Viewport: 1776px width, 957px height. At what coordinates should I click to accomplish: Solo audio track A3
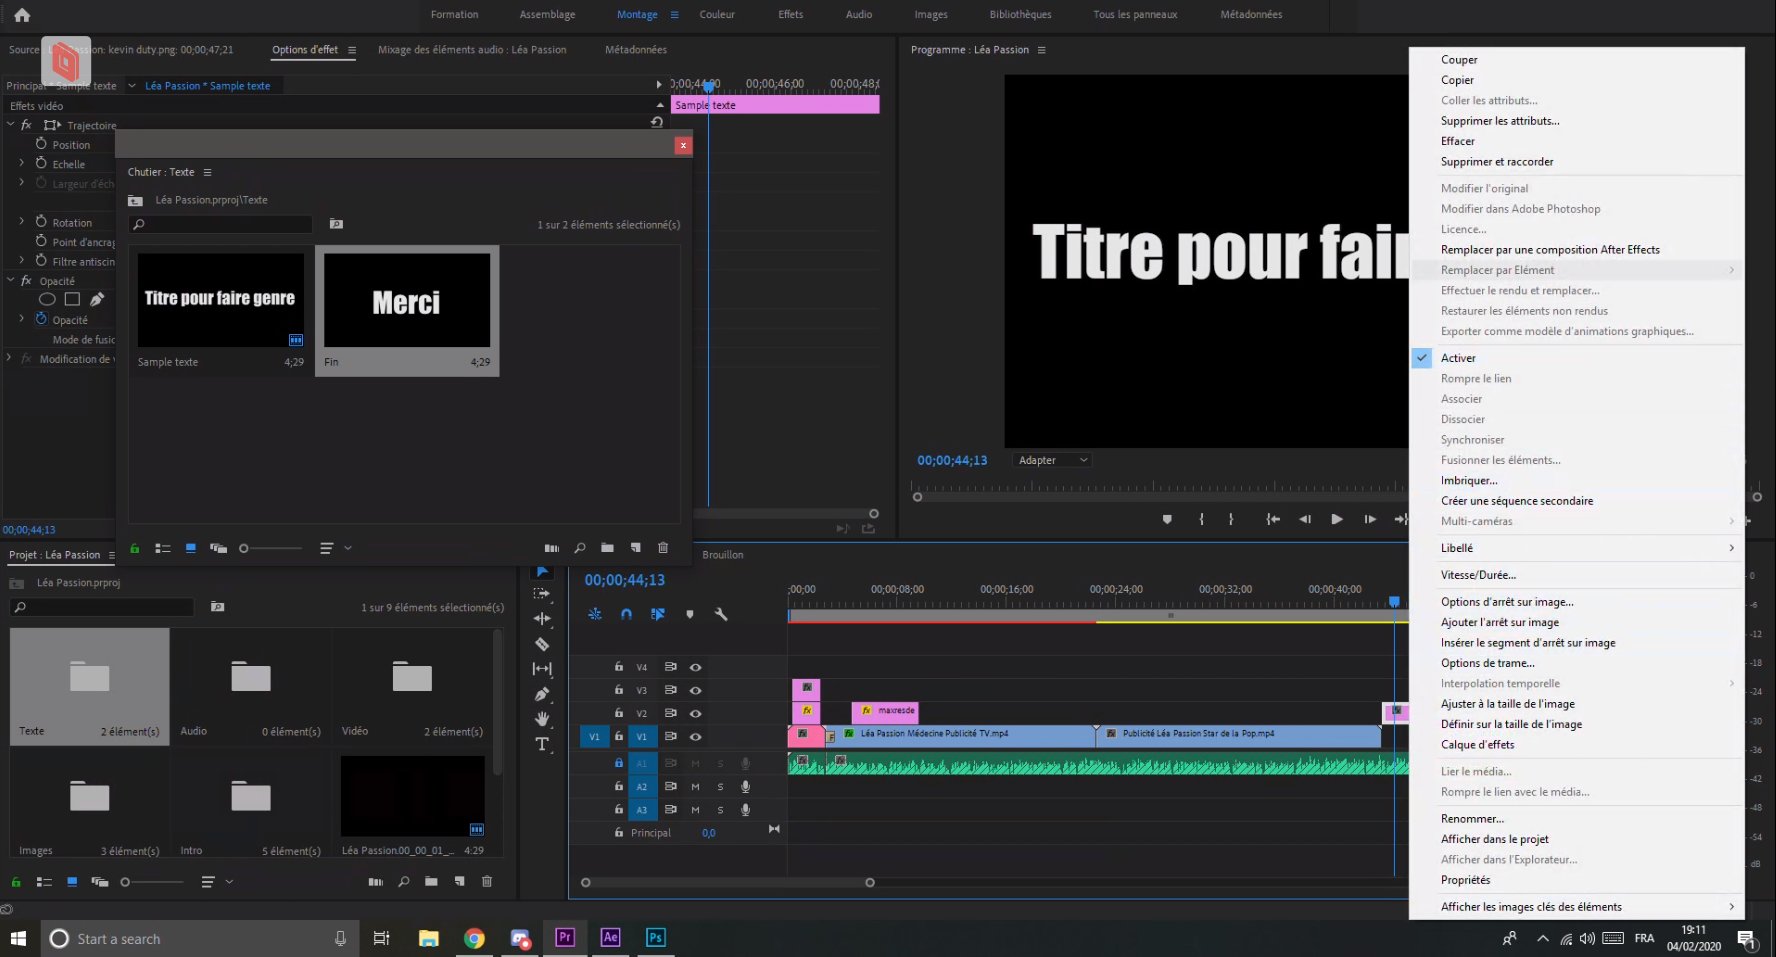(x=720, y=810)
